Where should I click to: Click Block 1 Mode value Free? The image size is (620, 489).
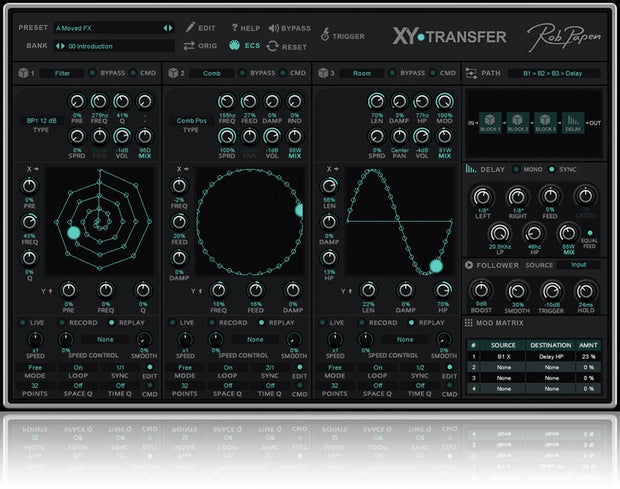click(35, 367)
